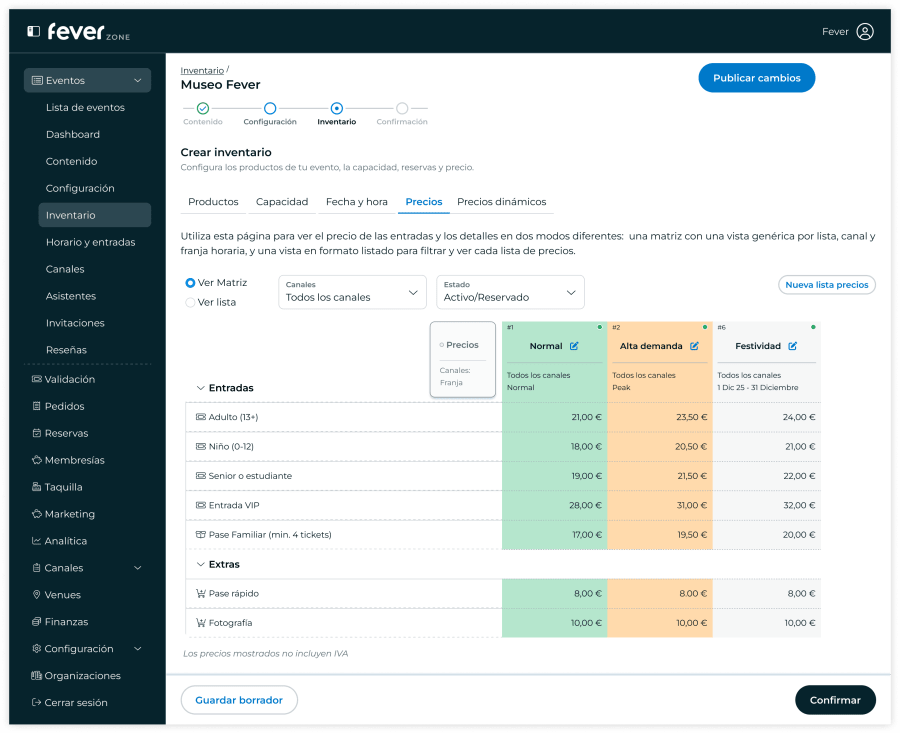Click the Adulto Normal price cell
The image size is (900, 733).
pos(554,417)
